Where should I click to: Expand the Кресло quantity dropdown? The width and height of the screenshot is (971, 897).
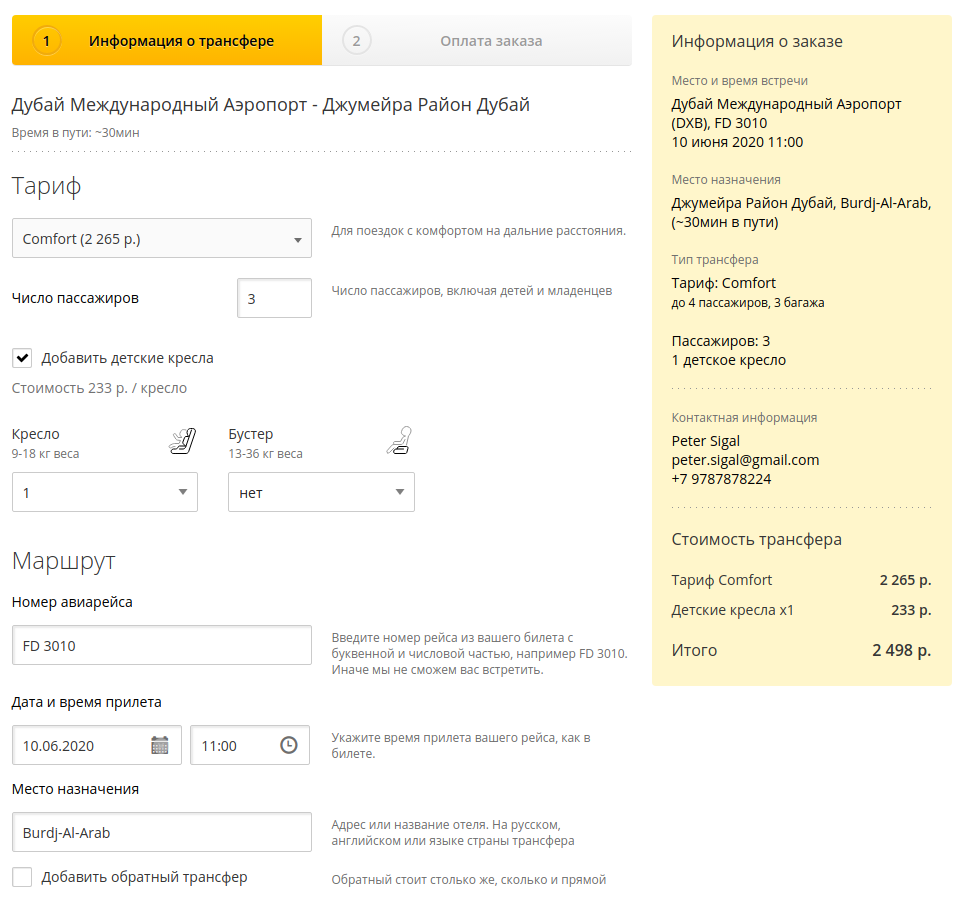click(x=104, y=492)
